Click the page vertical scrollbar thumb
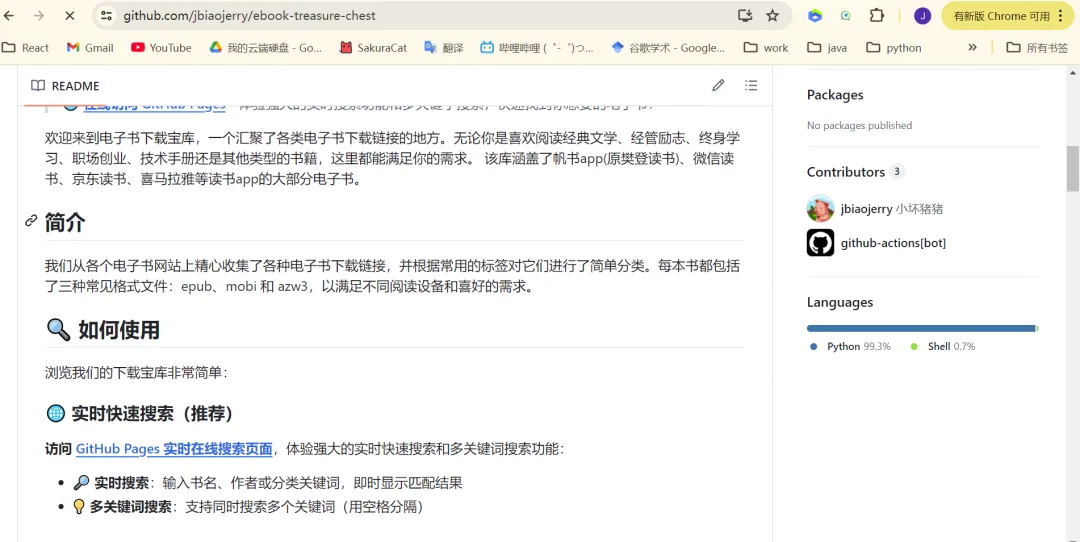1080x542 pixels. [x=1072, y=169]
